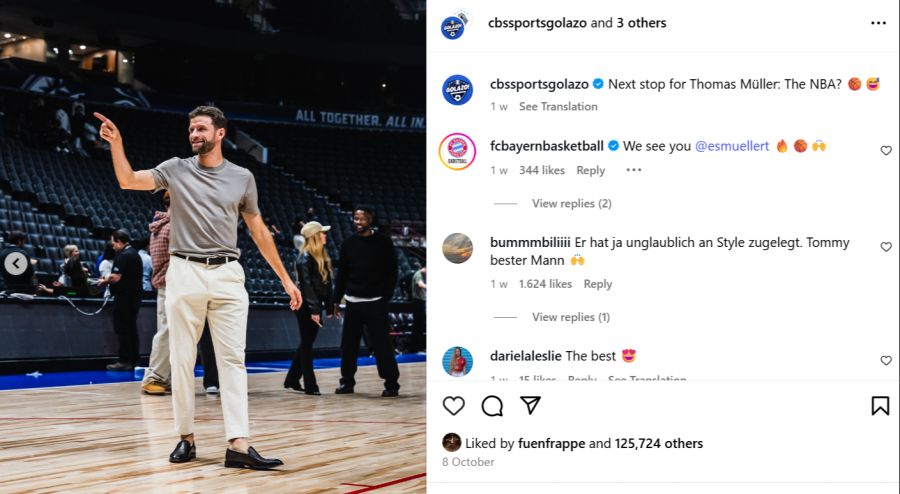Like fcbayernbasketball's comment

(x=886, y=151)
